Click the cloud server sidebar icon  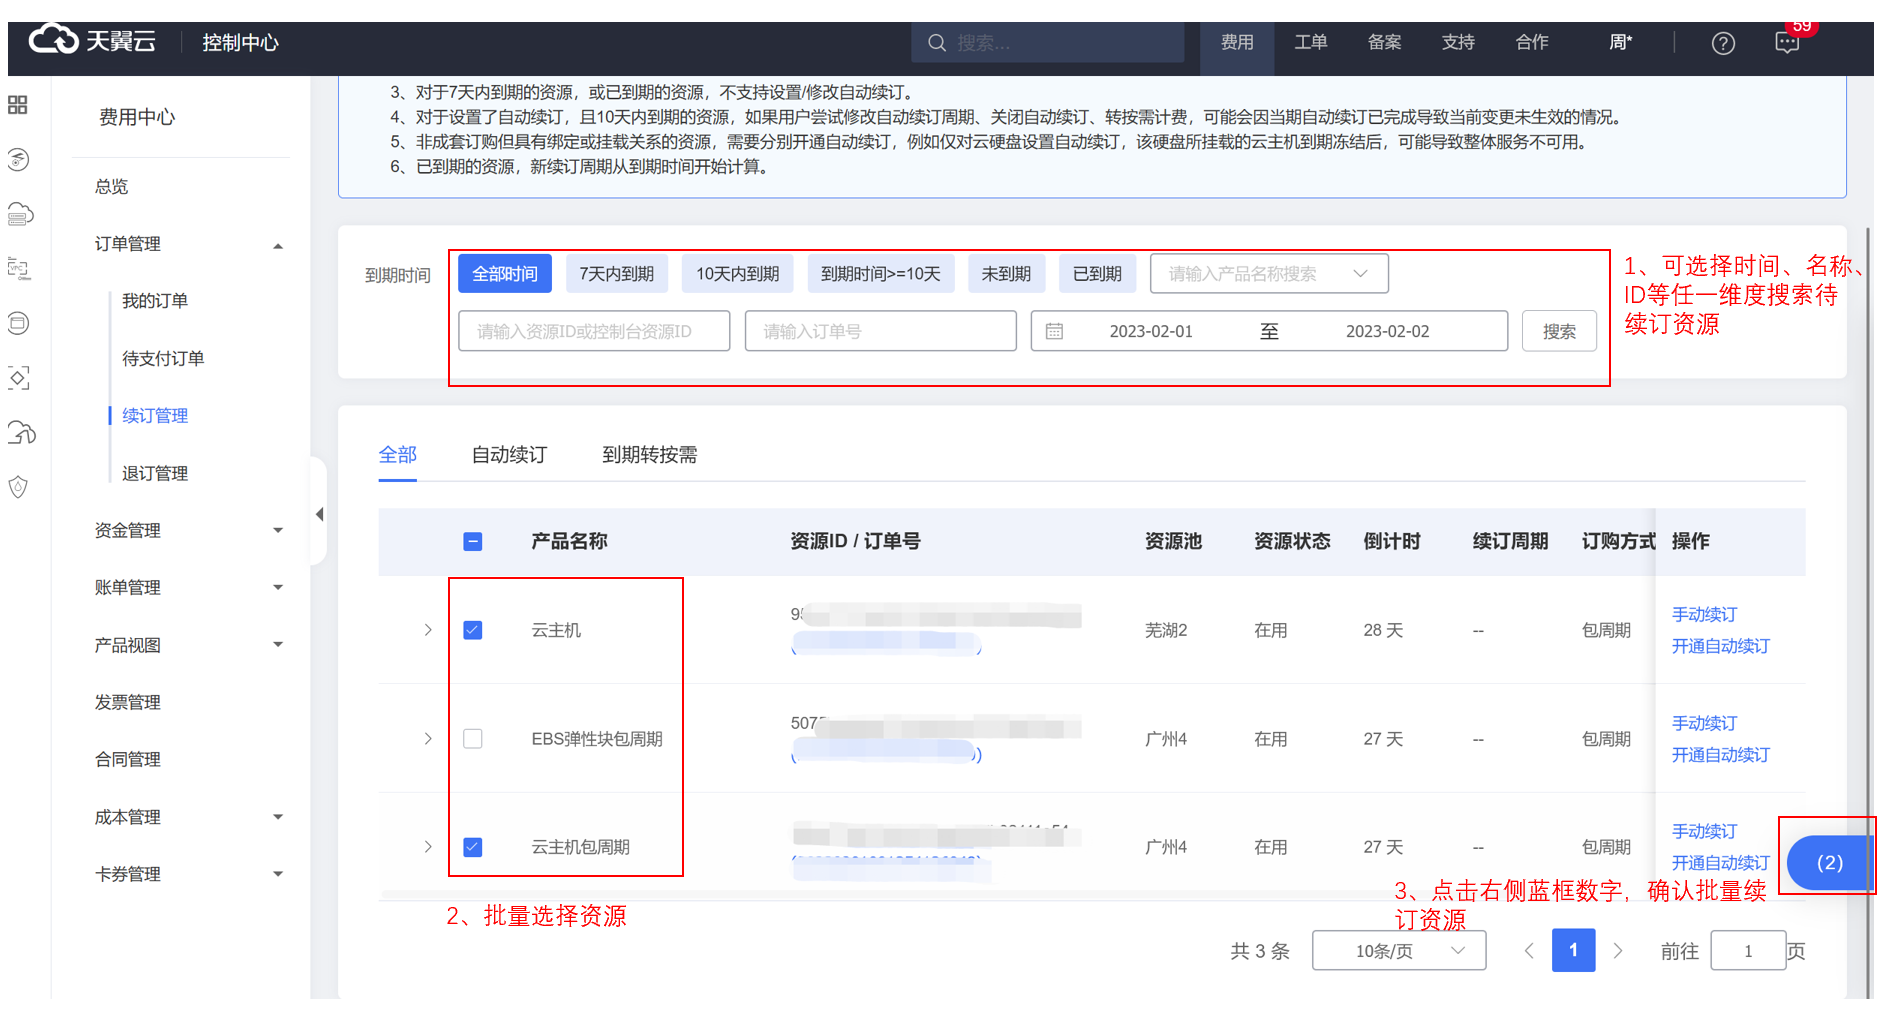tap(20, 214)
